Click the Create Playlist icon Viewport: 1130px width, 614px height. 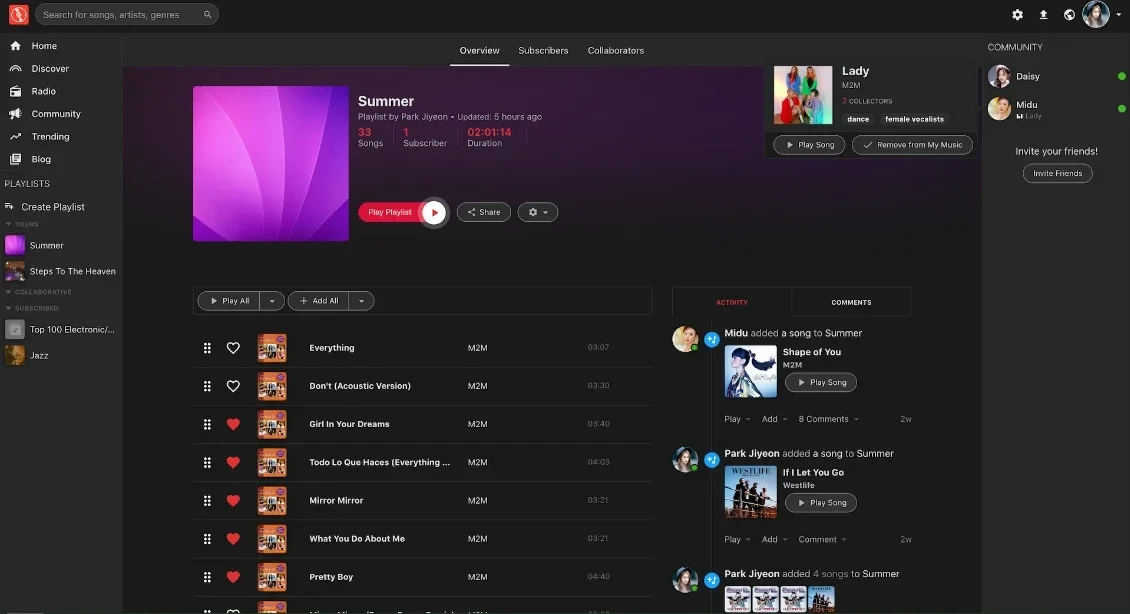(x=9, y=206)
